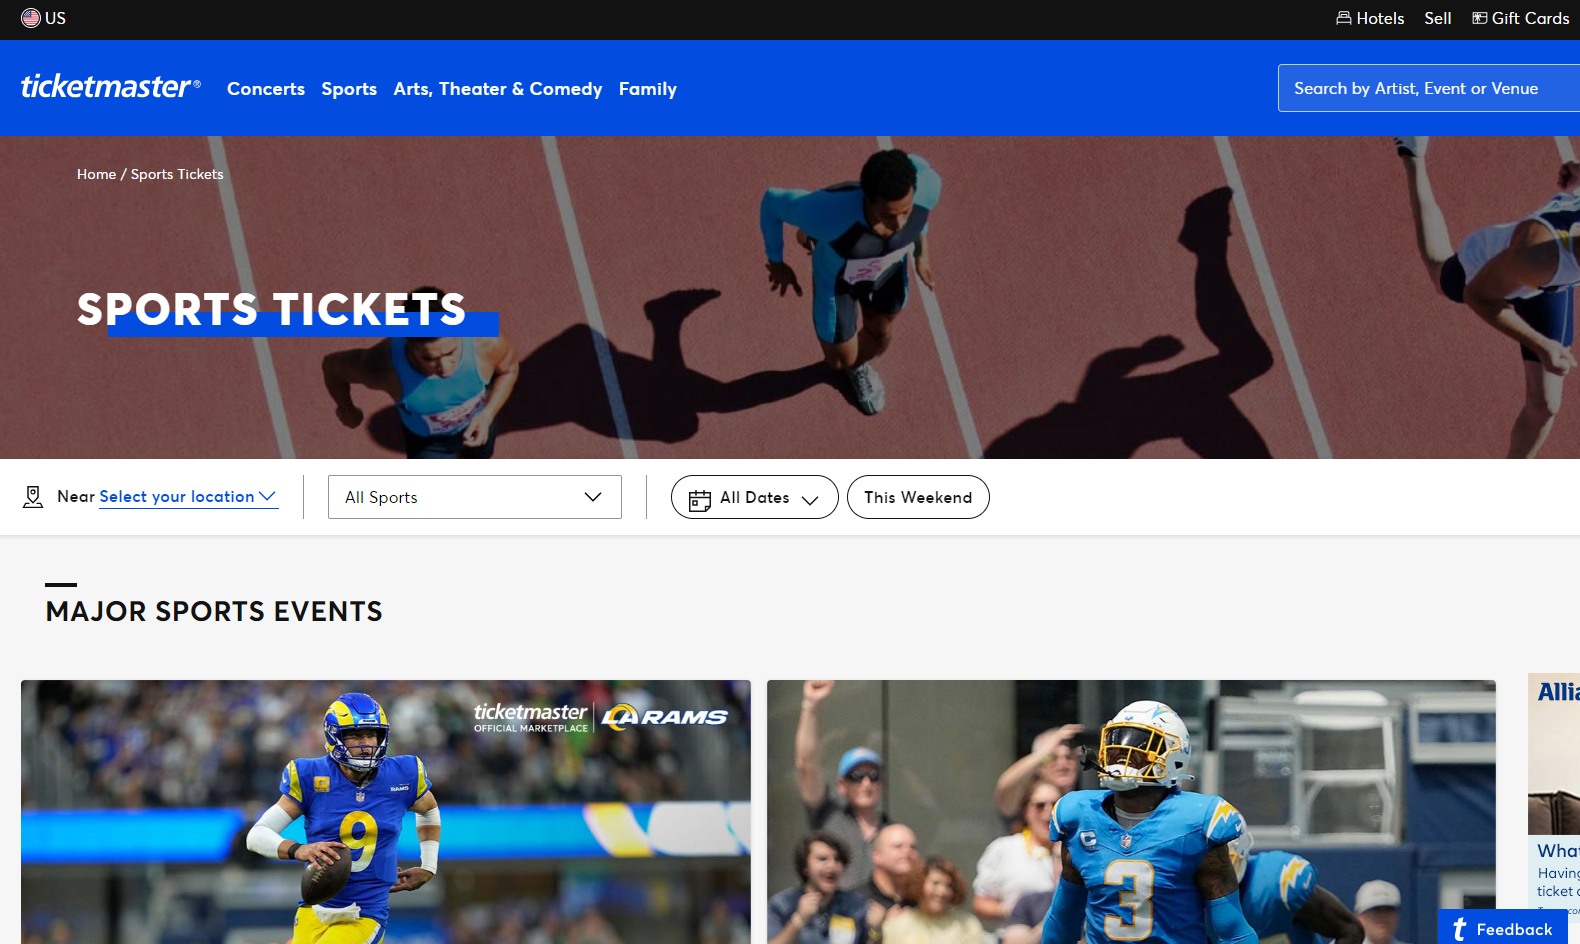The image size is (1580, 944).
Task: Click the US flag icon
Action: tap(31, 18)
